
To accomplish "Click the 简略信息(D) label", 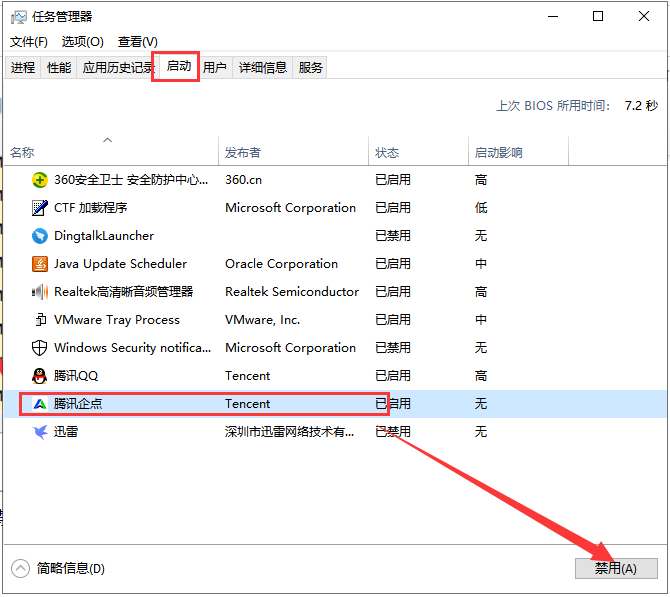I will (71, 569).
